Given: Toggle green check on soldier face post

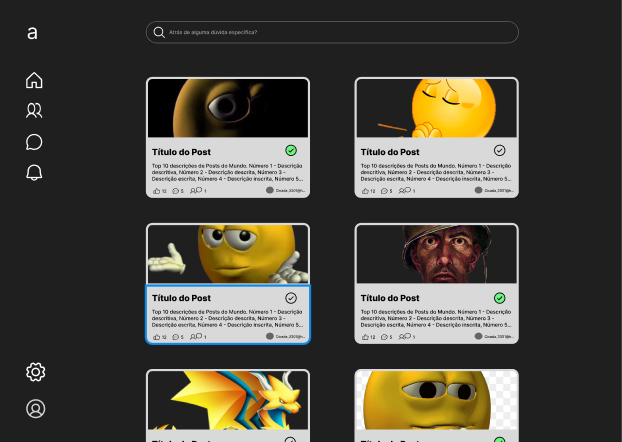Looking at the screenshot, I should tap(499, 298).
